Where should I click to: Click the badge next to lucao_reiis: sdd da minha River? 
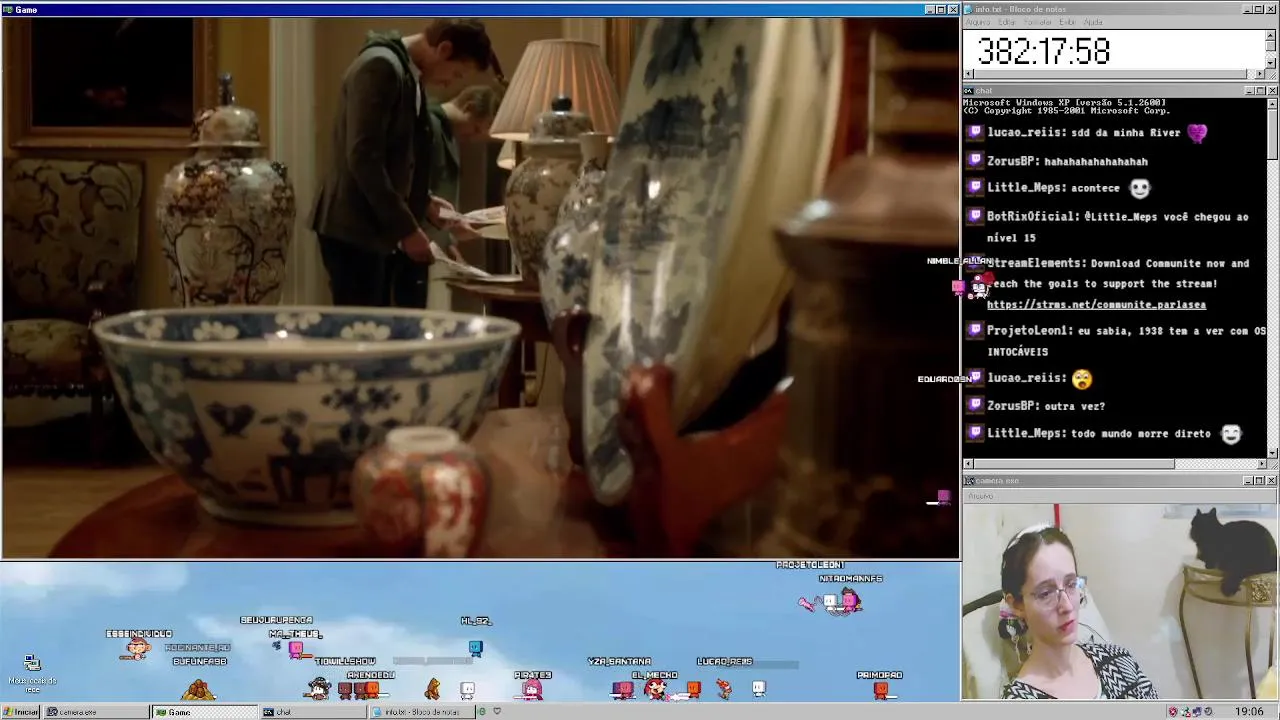coord(975,132)
